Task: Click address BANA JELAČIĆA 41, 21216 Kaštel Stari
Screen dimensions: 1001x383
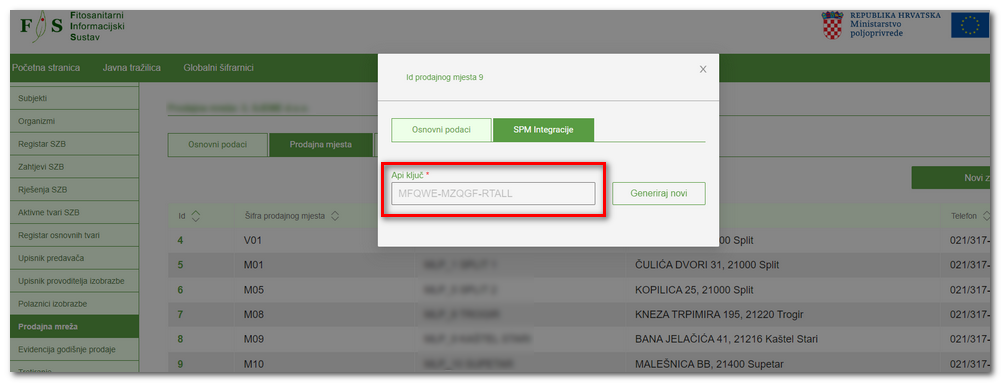Action: pyautogui.click(x=726, y=339)
